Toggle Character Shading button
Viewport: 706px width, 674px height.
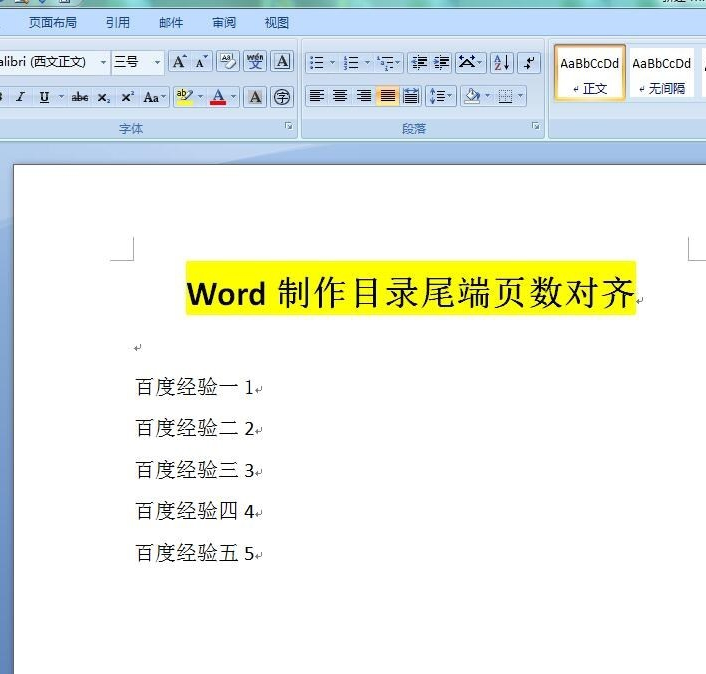(x=255, y=97)
